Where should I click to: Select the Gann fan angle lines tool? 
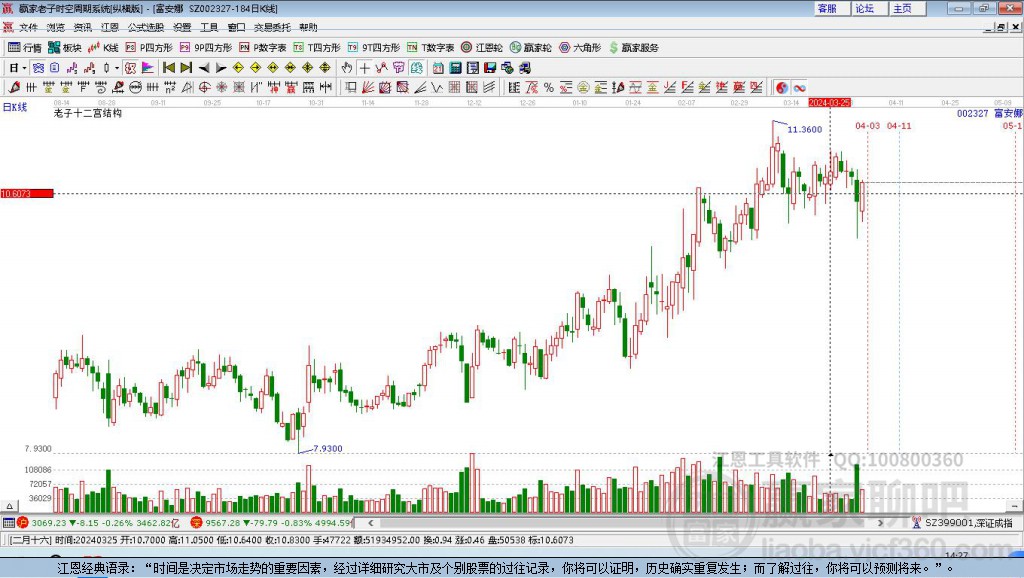(x=368, y=88)
